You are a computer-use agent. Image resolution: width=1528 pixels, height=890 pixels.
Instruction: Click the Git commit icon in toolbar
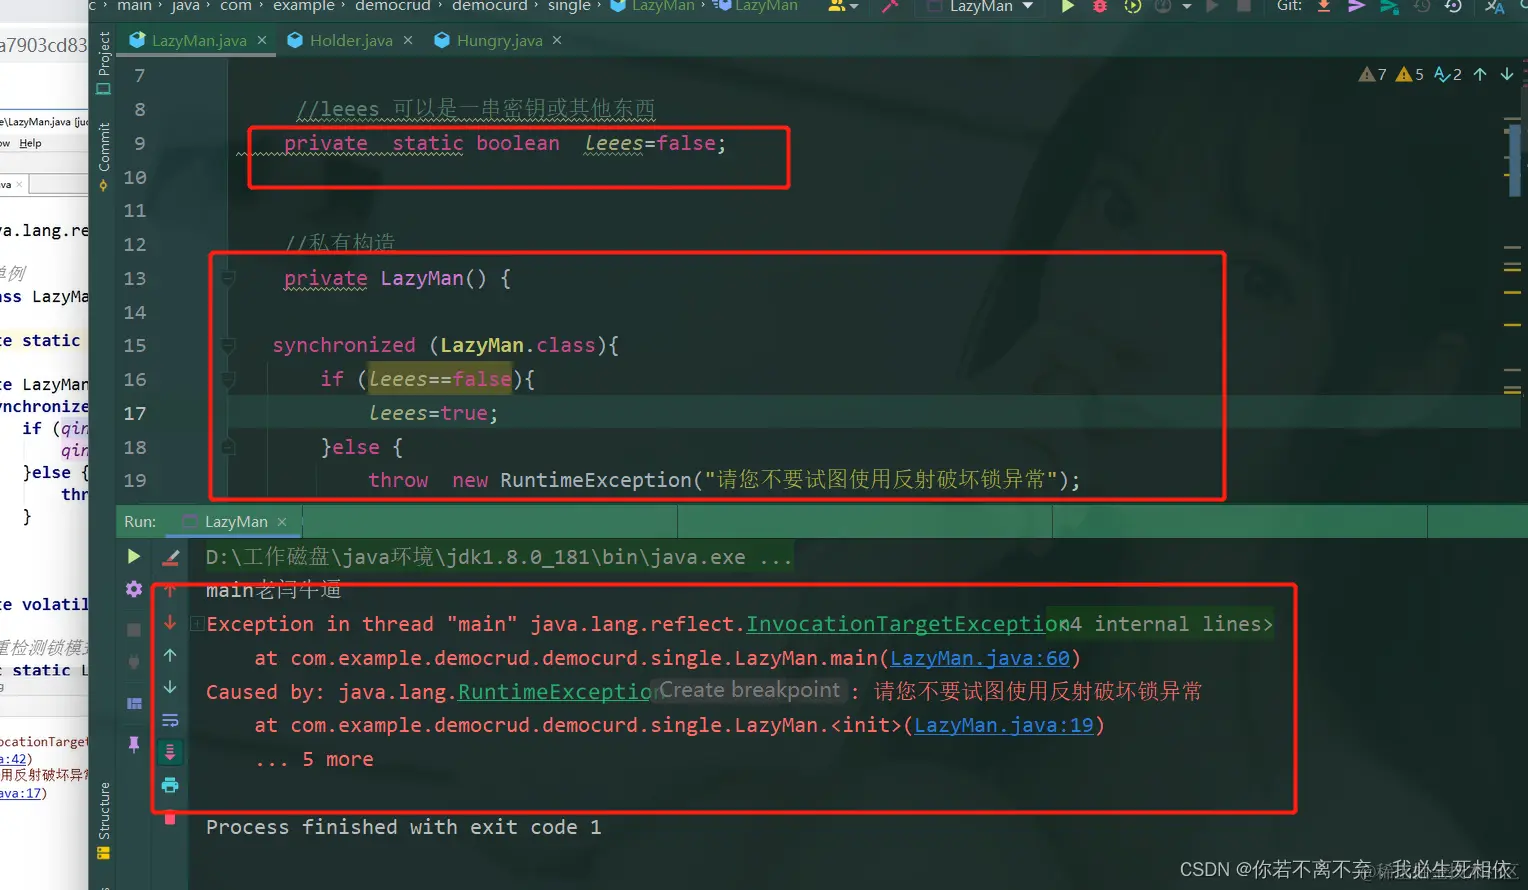click(1356, 6)
